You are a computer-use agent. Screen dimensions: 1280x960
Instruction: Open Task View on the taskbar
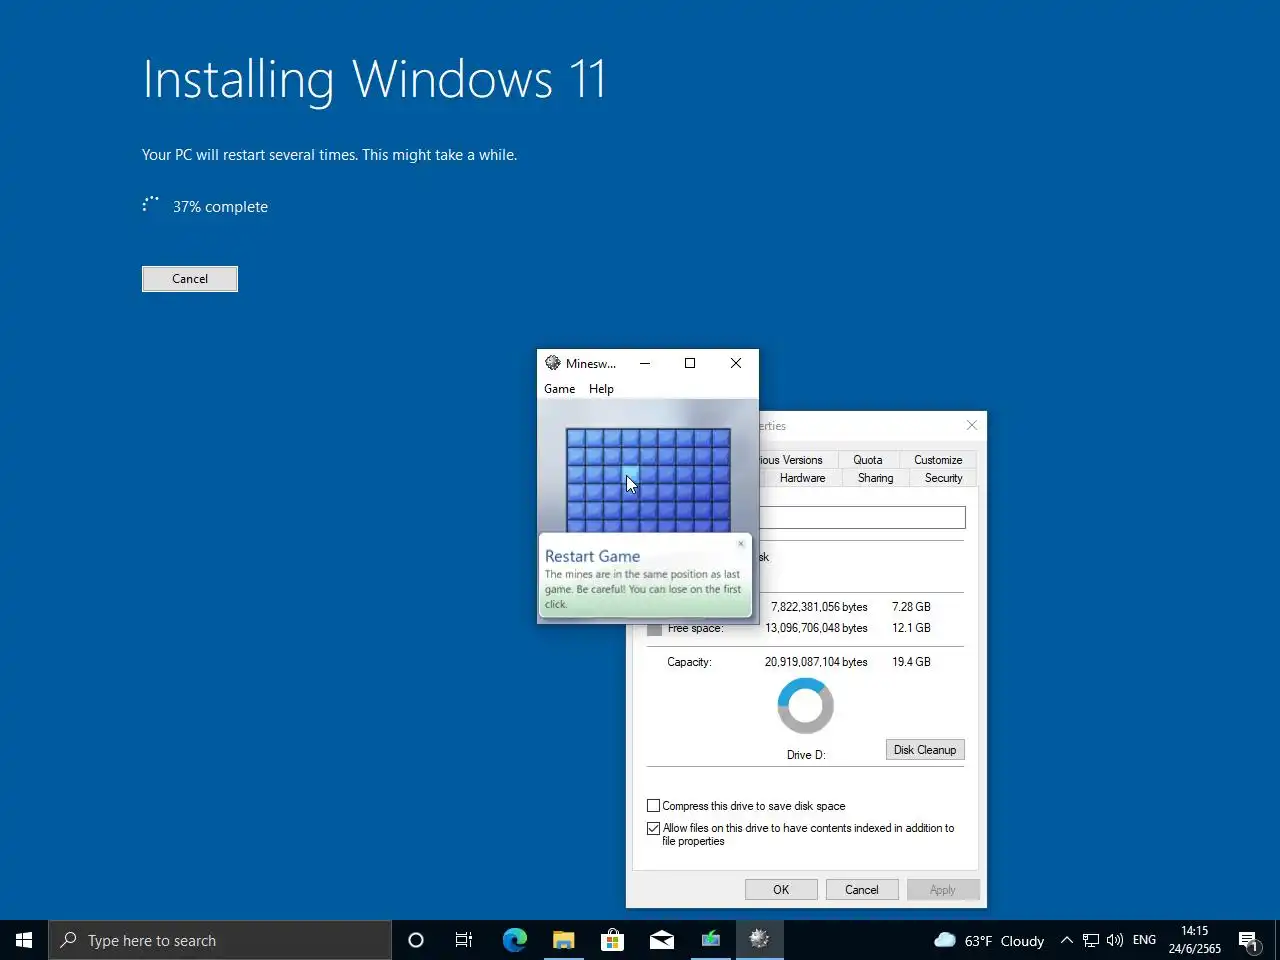tap(464, 940)
